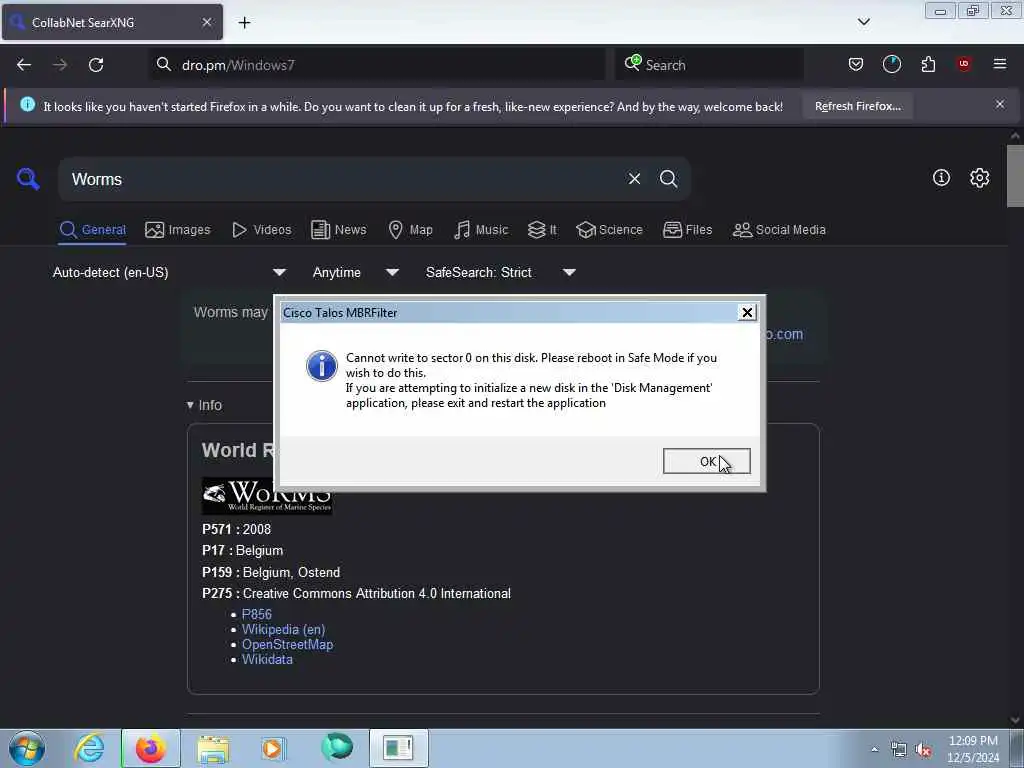The width and height of the screenshot is (1024, 768).
Task: Open Windows Media Player from the taskbar
Action: click(274, 748)
